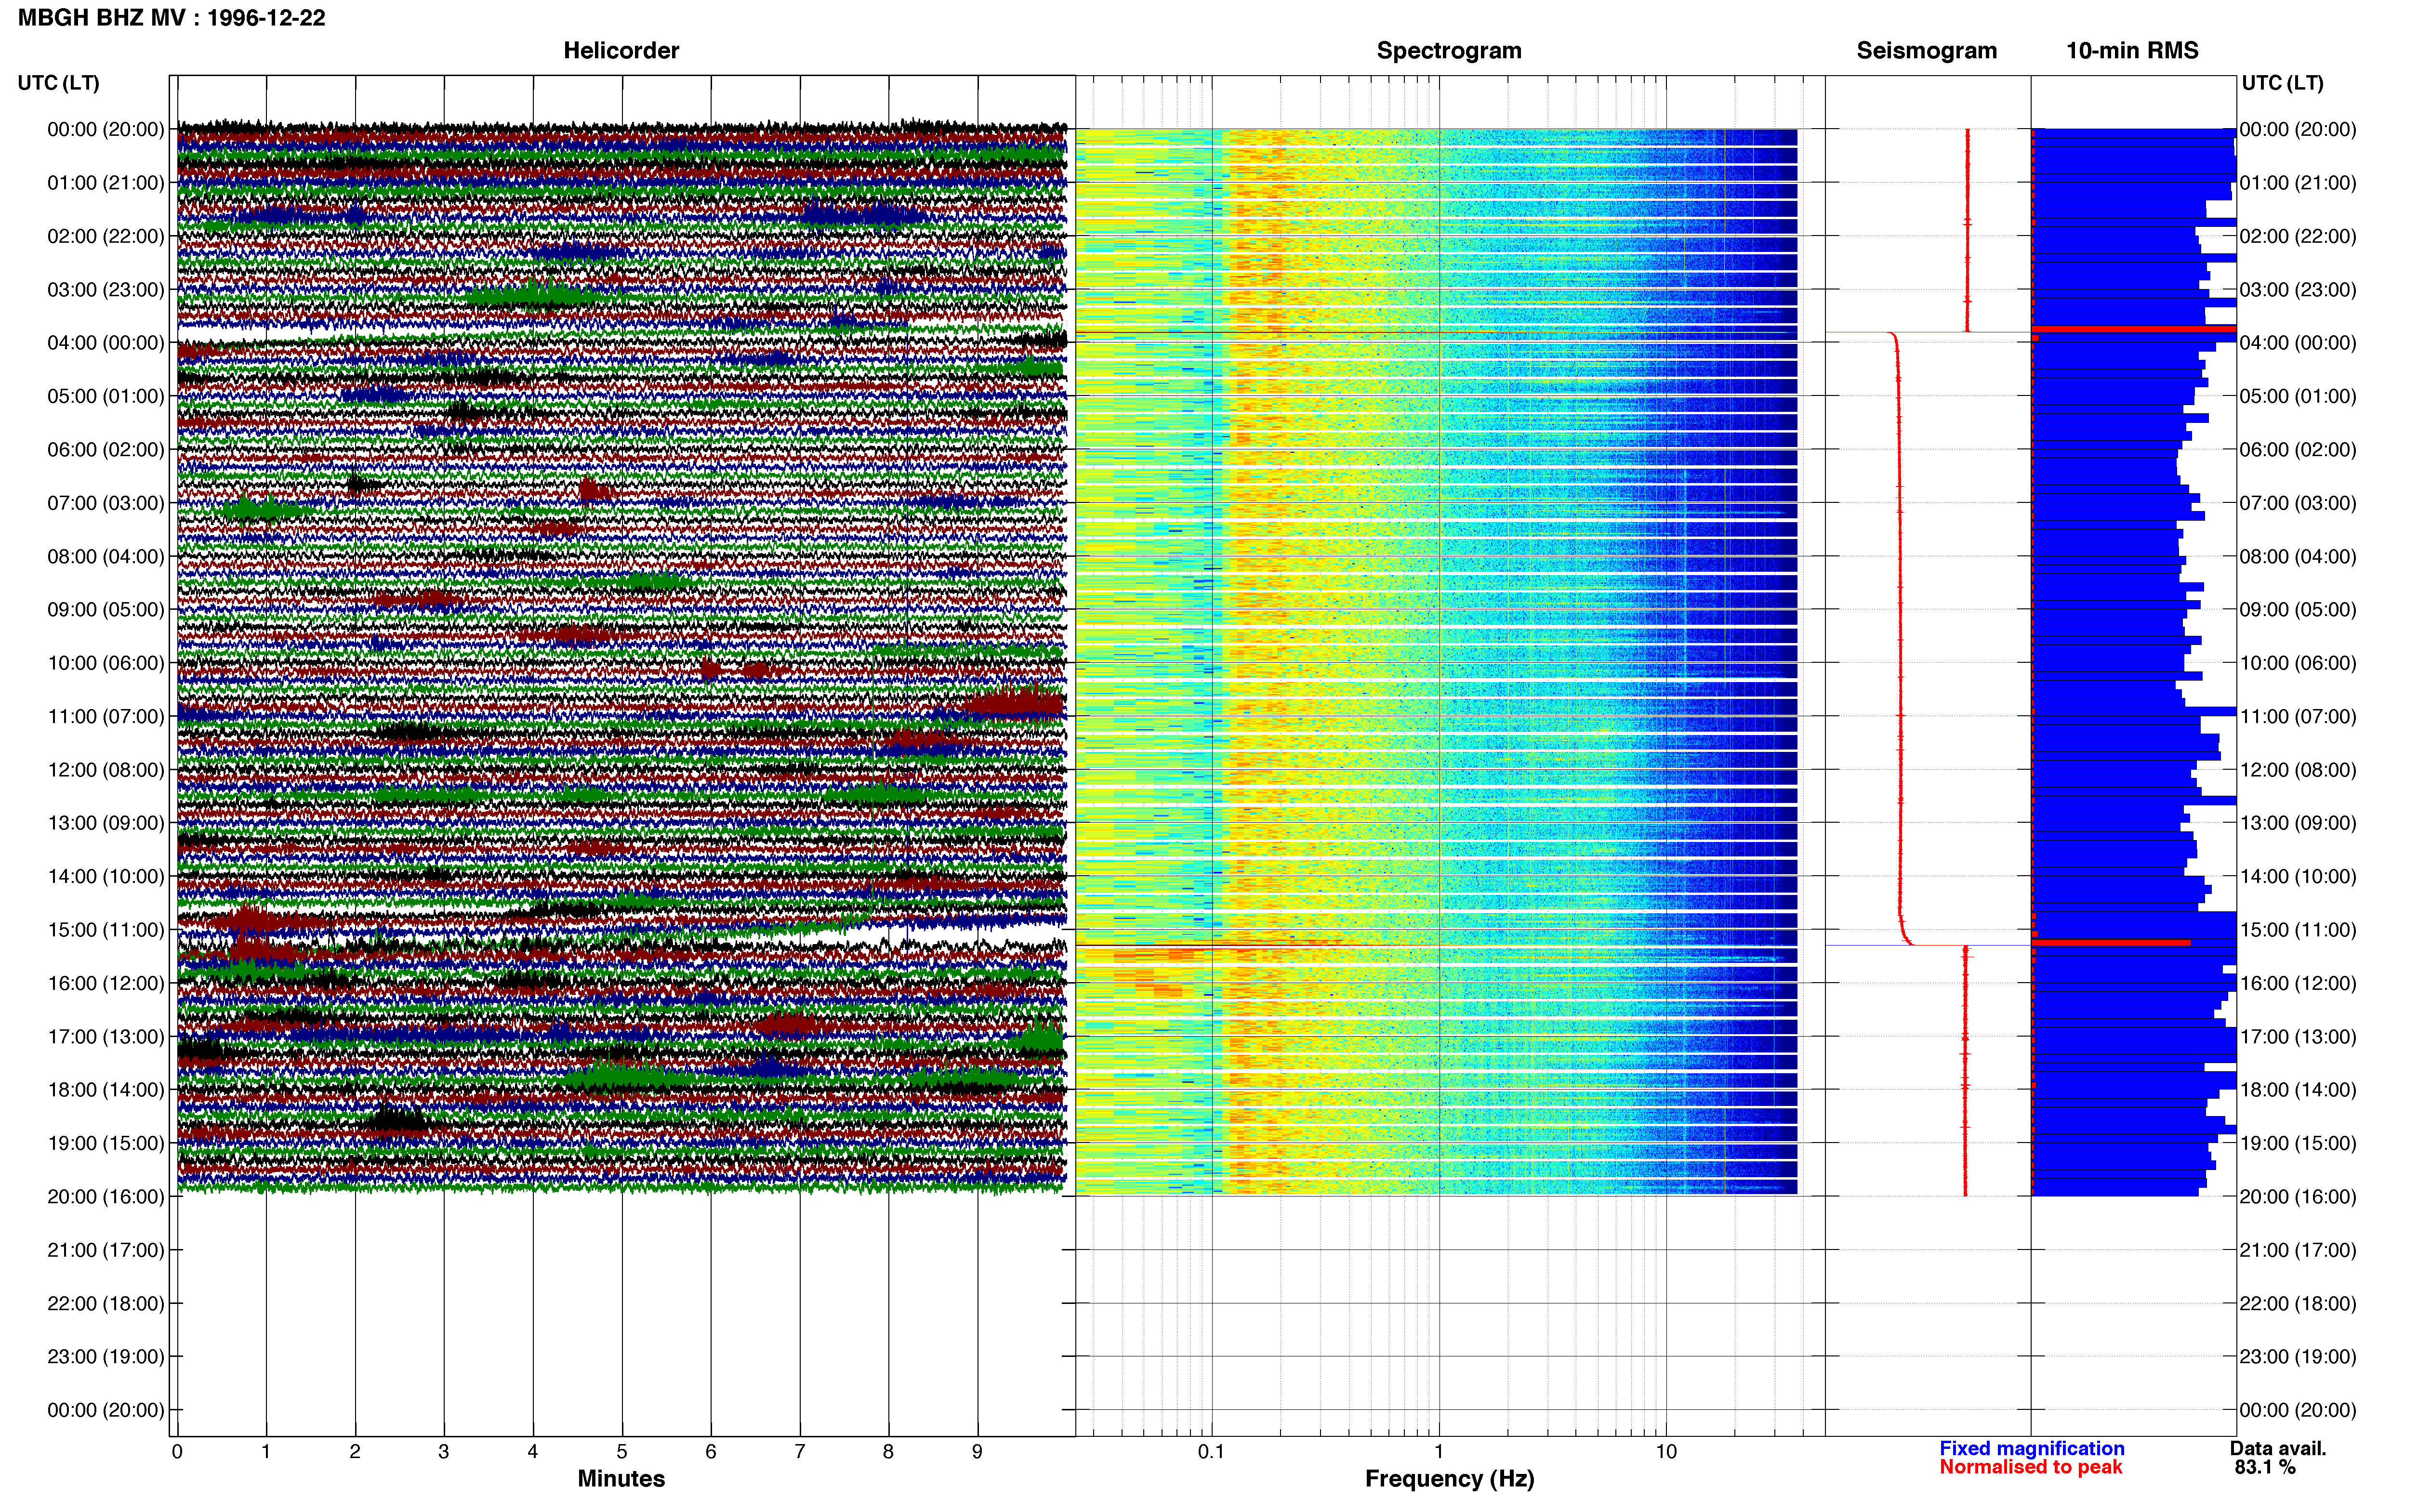This screenshot has width=2418, height=1512.
Task: Click the 'Seismogram' panel heading
Action: [1926, 50]
